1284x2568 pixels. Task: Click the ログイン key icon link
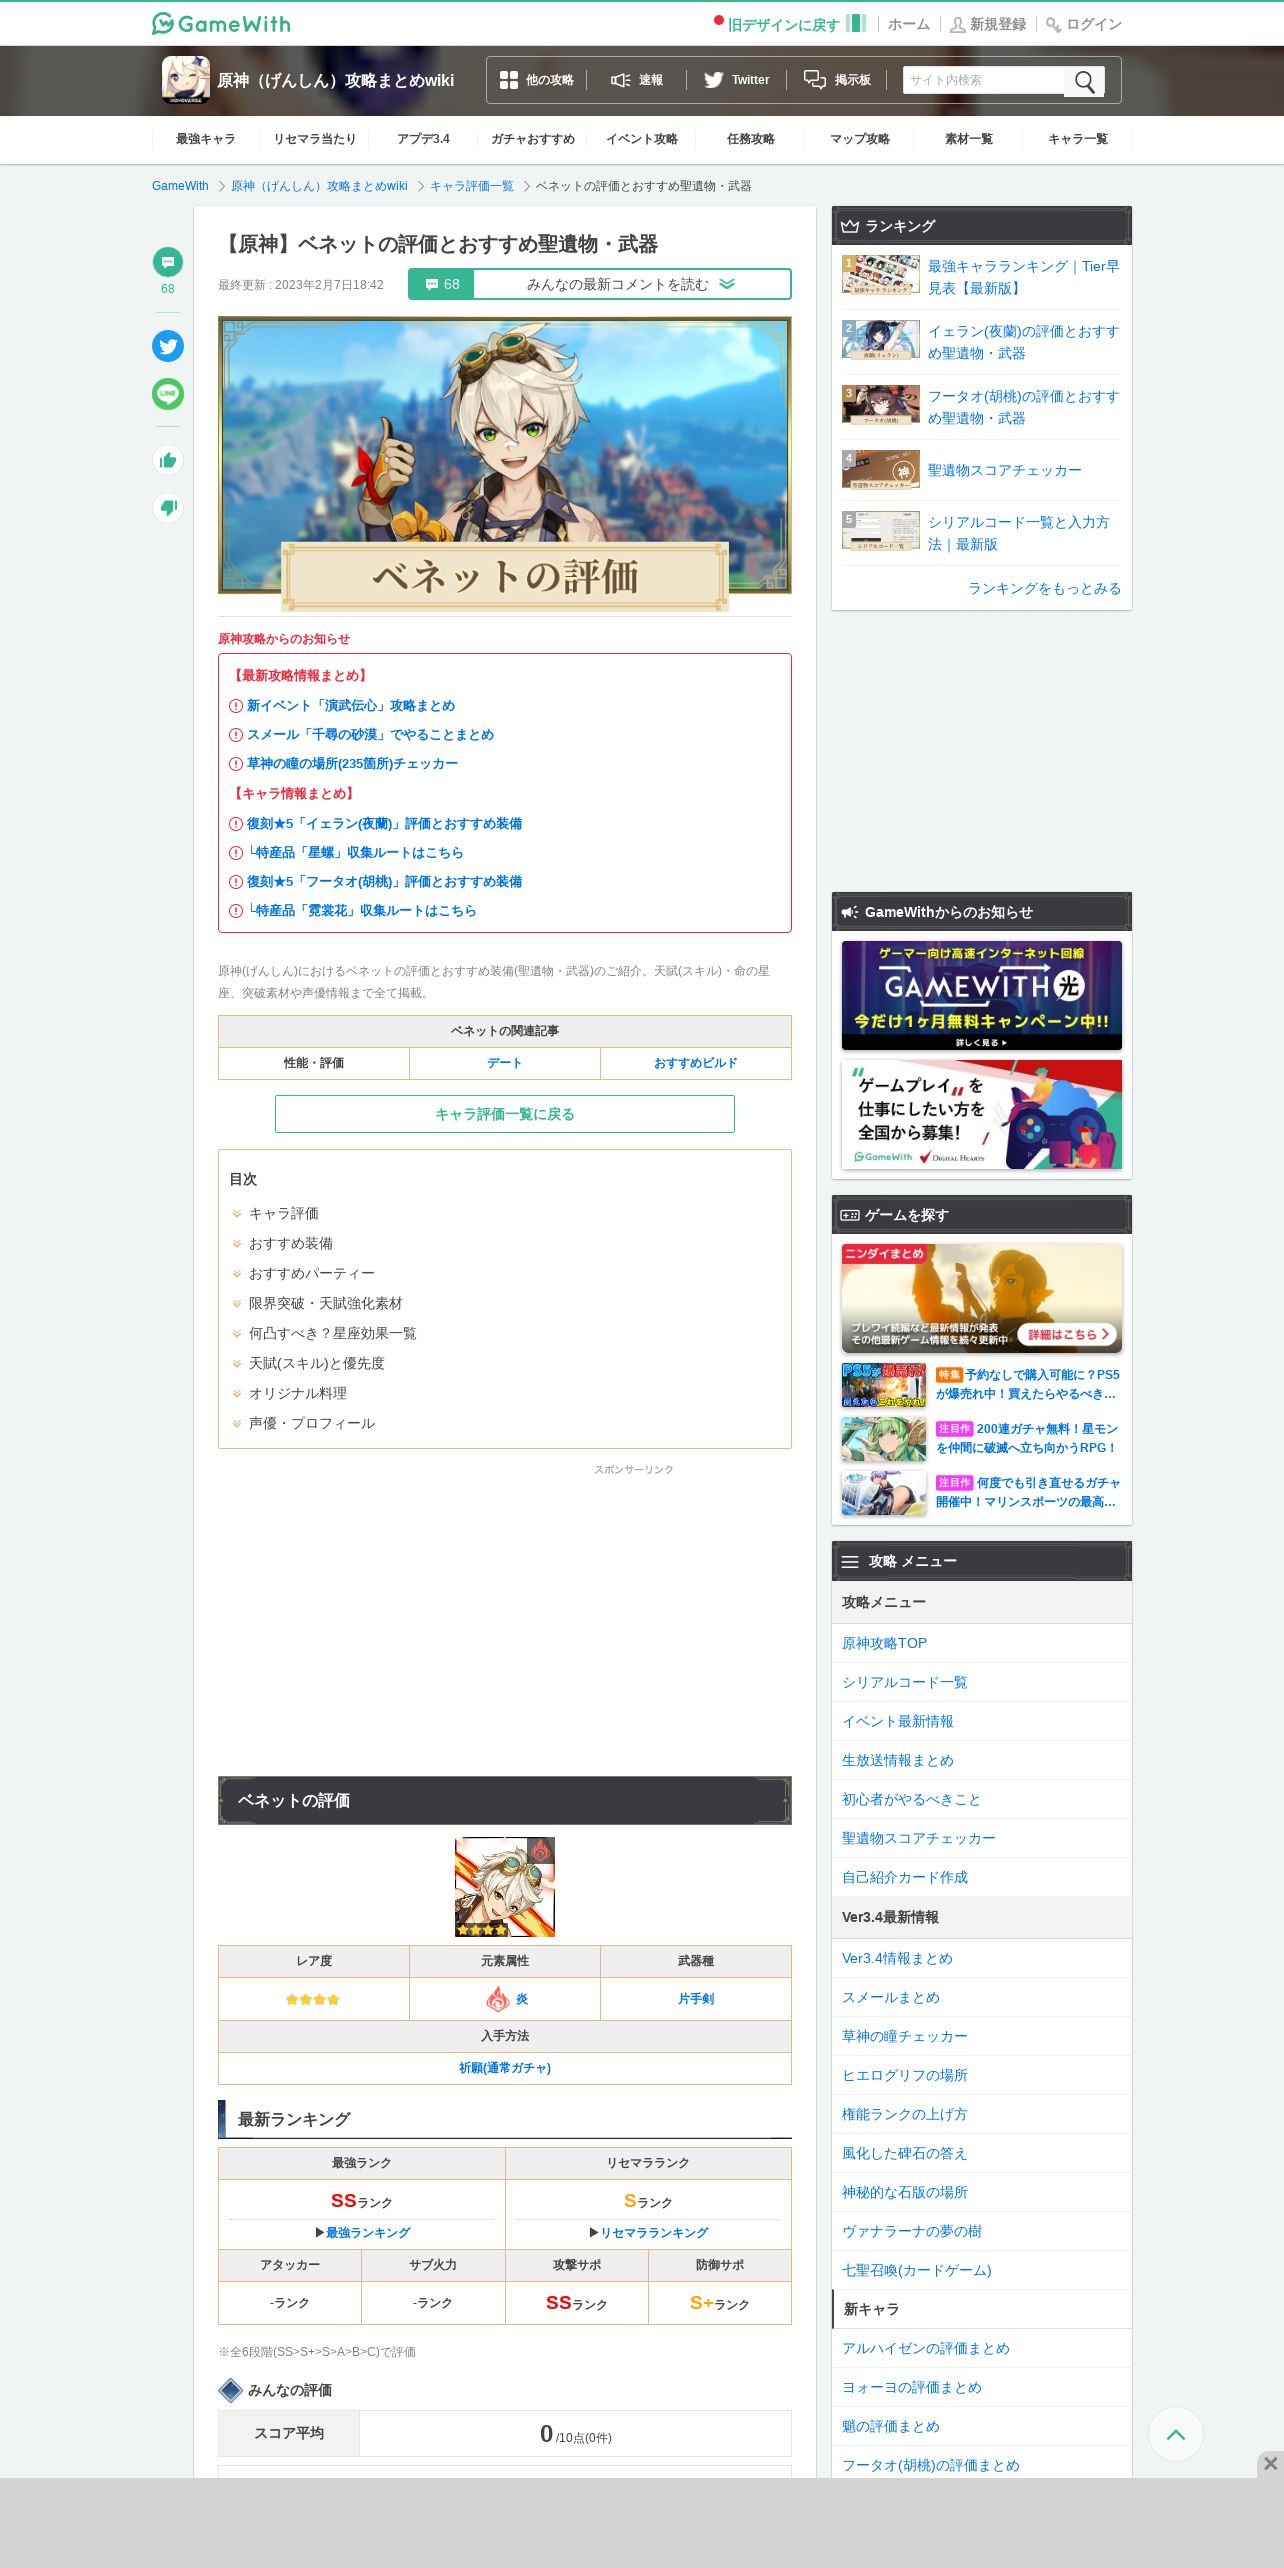pos(1084,24)
